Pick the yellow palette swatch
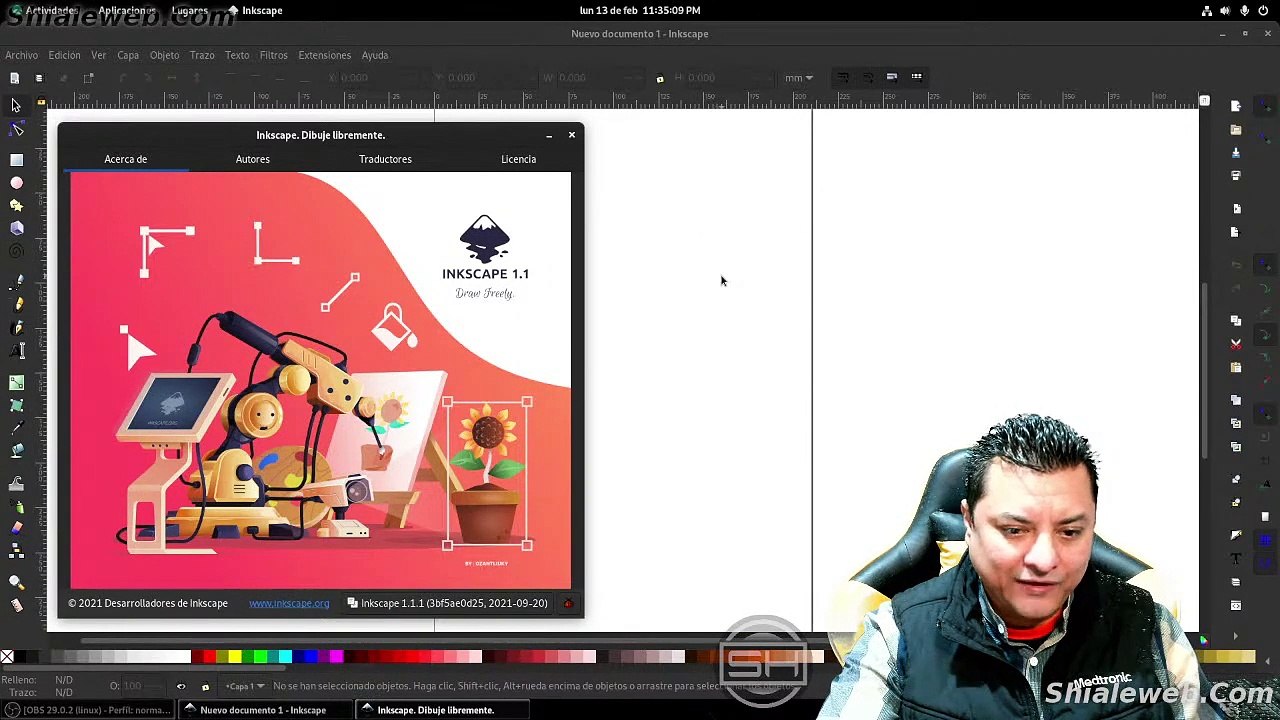This screenshot has height=720, width=1280. coord(234,657)
